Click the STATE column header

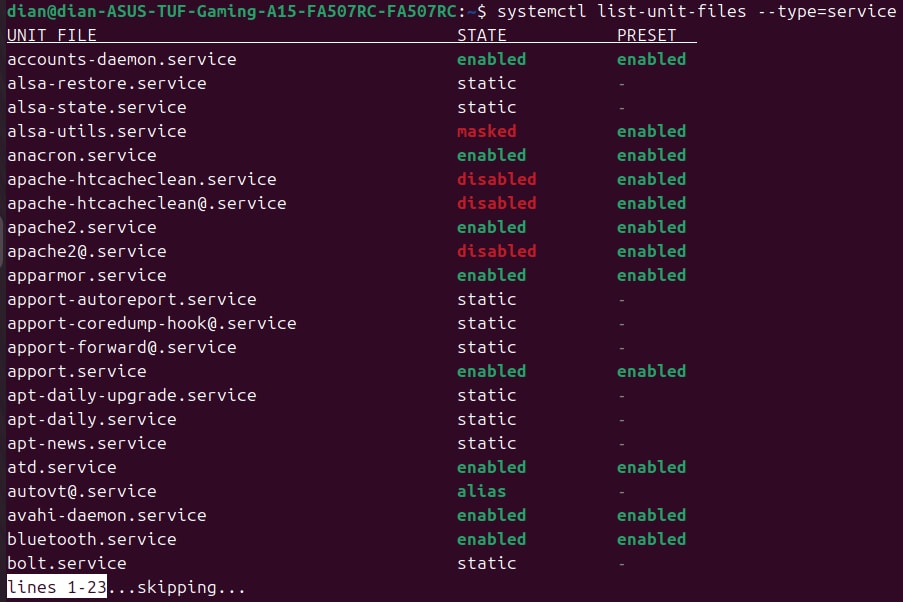481,35
